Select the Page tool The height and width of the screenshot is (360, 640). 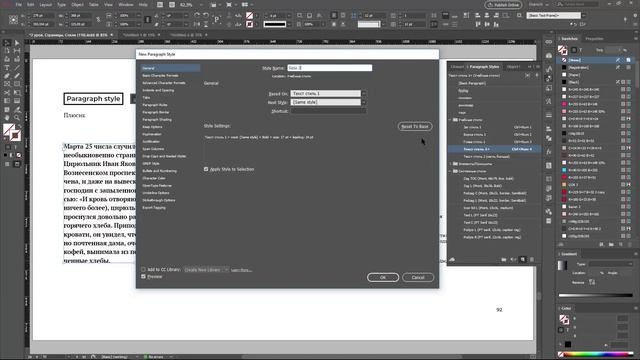tap(7, 51)
